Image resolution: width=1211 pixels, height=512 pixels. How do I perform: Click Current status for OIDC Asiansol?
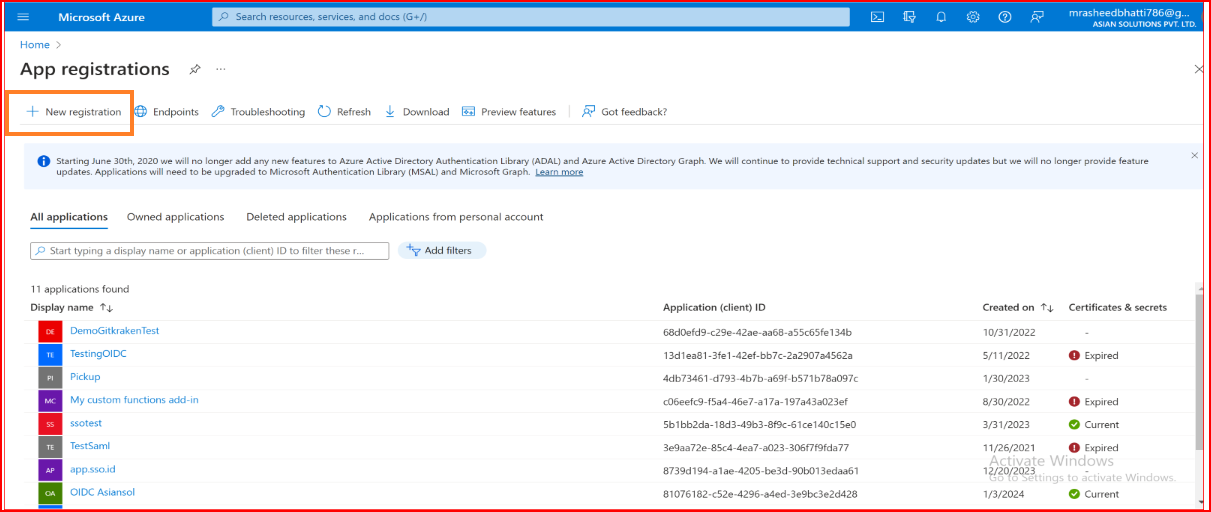pyautogui.click(x=1094, y=494)
